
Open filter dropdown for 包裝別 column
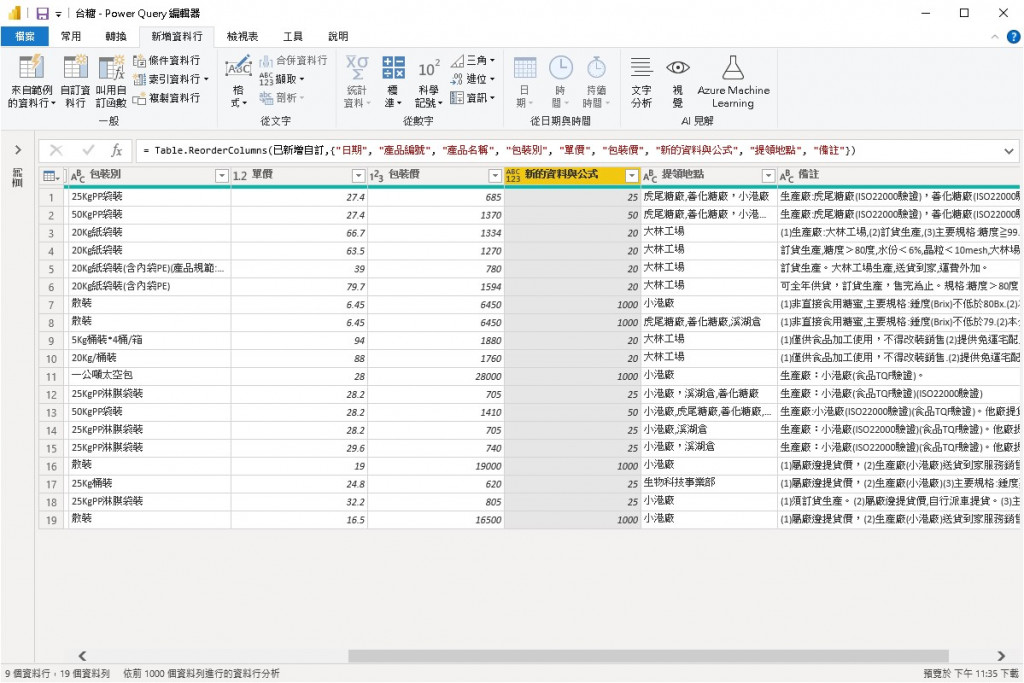click(221, 176)
